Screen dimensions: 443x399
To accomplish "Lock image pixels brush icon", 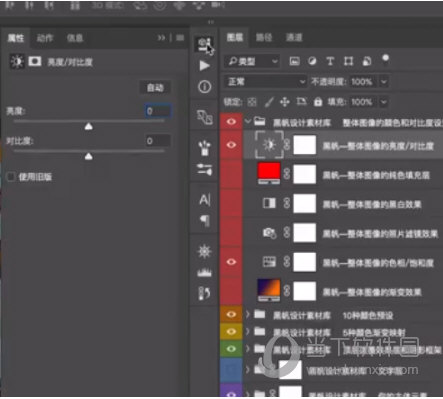I will [269, 102].
